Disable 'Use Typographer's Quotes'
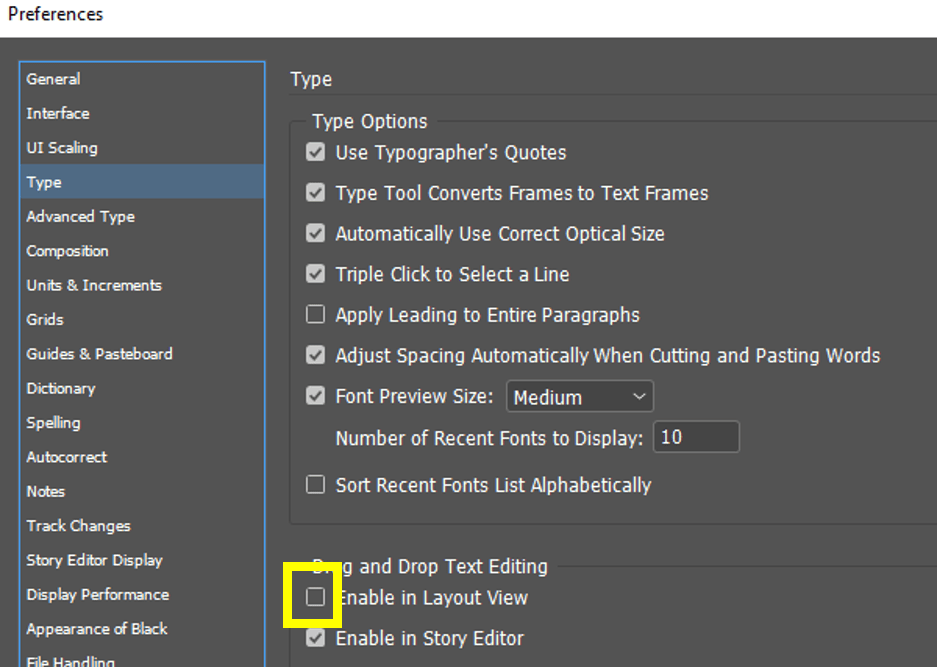The width and height of the screenshot is (937, 667). coord(315,152)
